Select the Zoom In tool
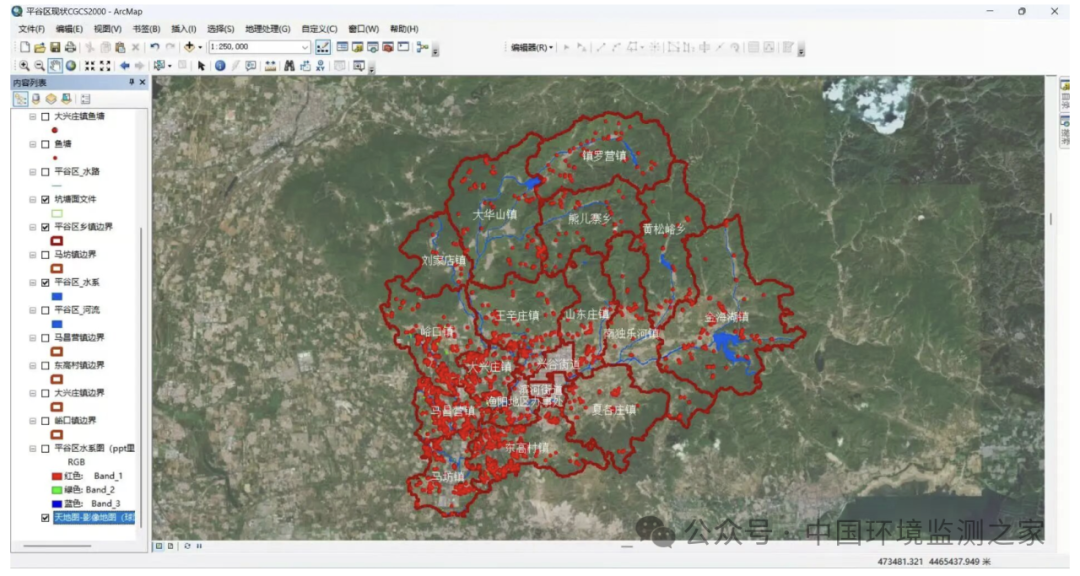 (x=25, y=66)
